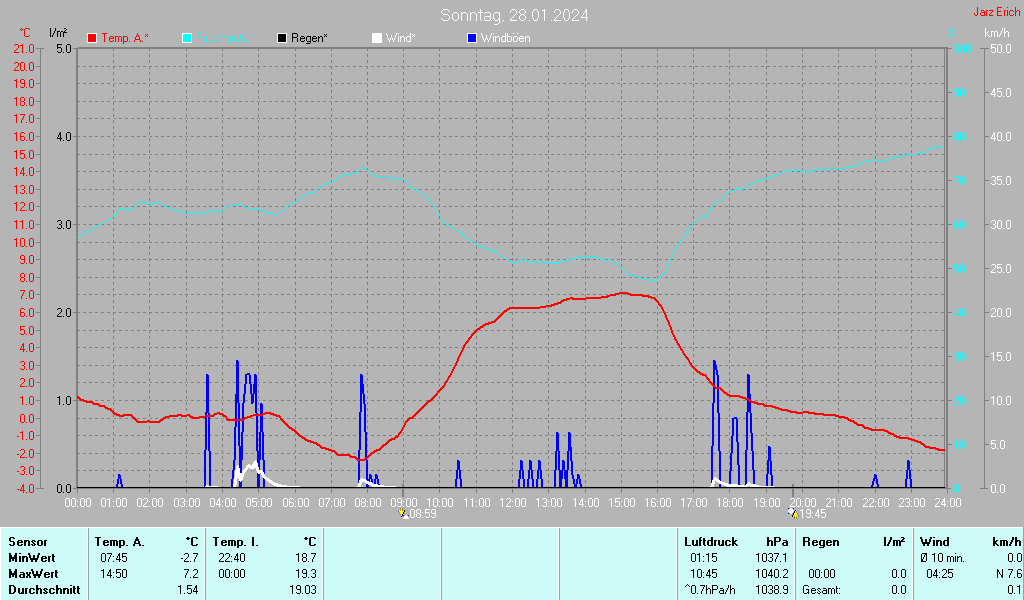1024x600 pixels.
Task: Click the blue Windböen legend swatch
Action: tap(472, 39)
